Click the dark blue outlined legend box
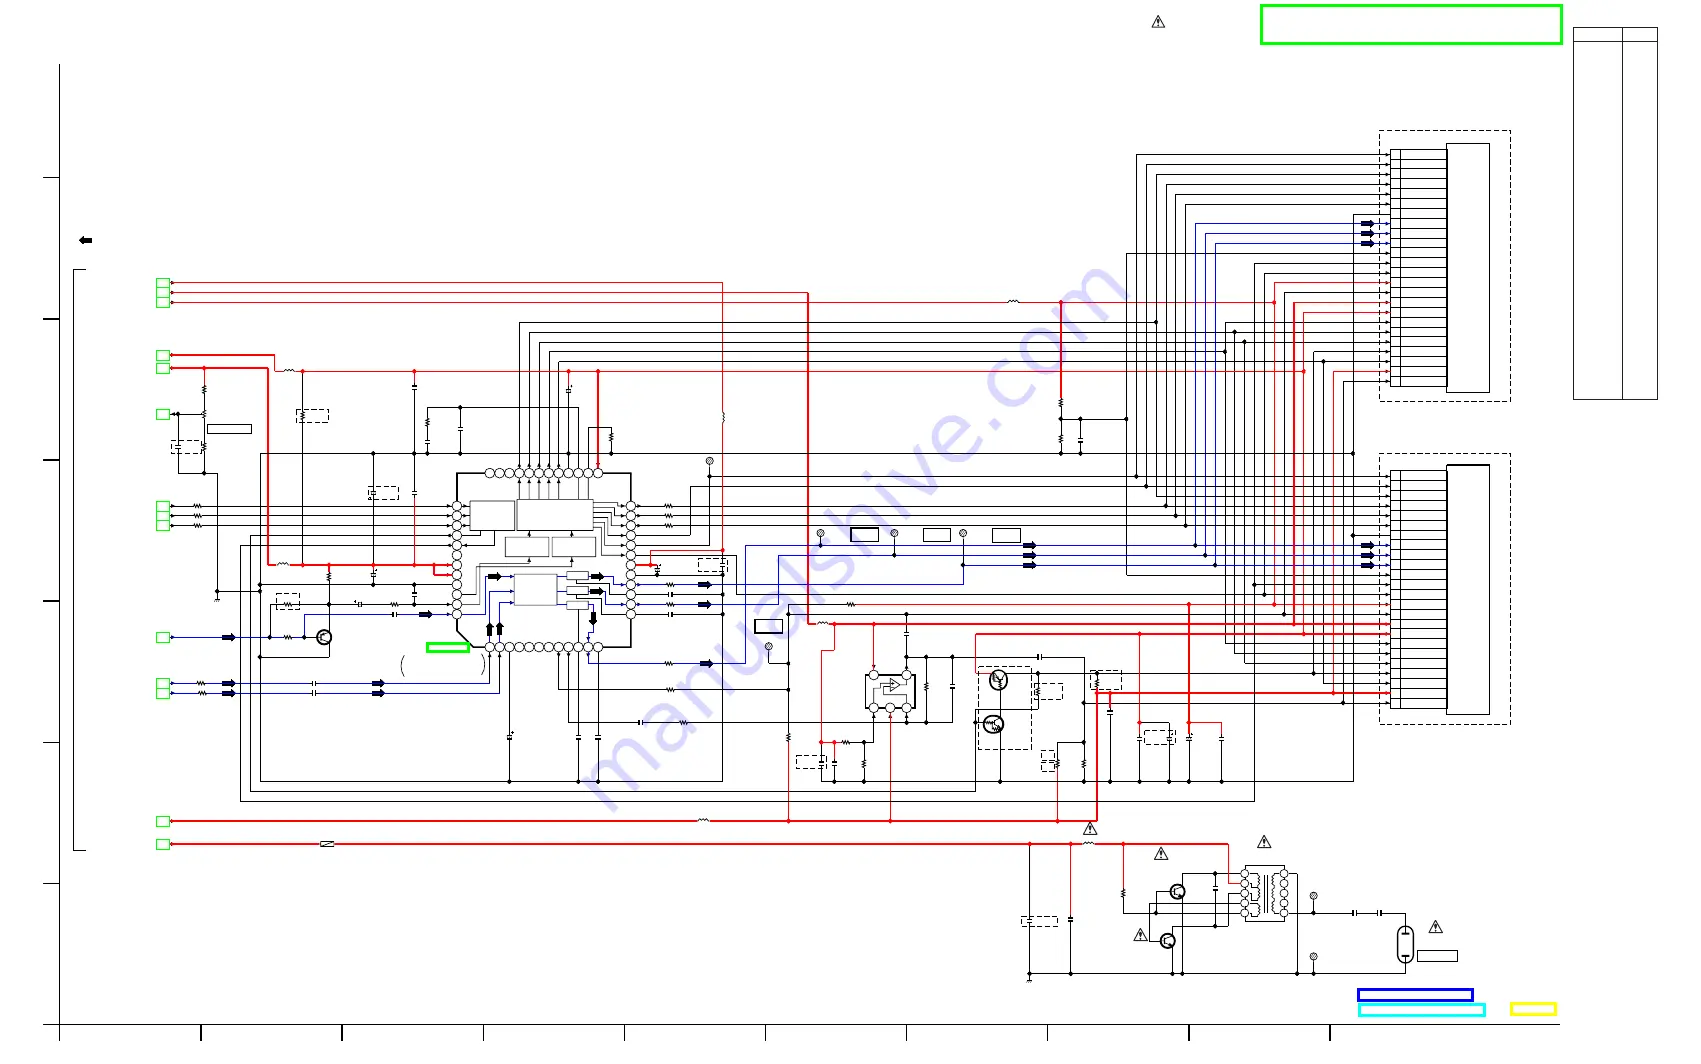This screenshot has height=1064, width=1701. 1415,995
